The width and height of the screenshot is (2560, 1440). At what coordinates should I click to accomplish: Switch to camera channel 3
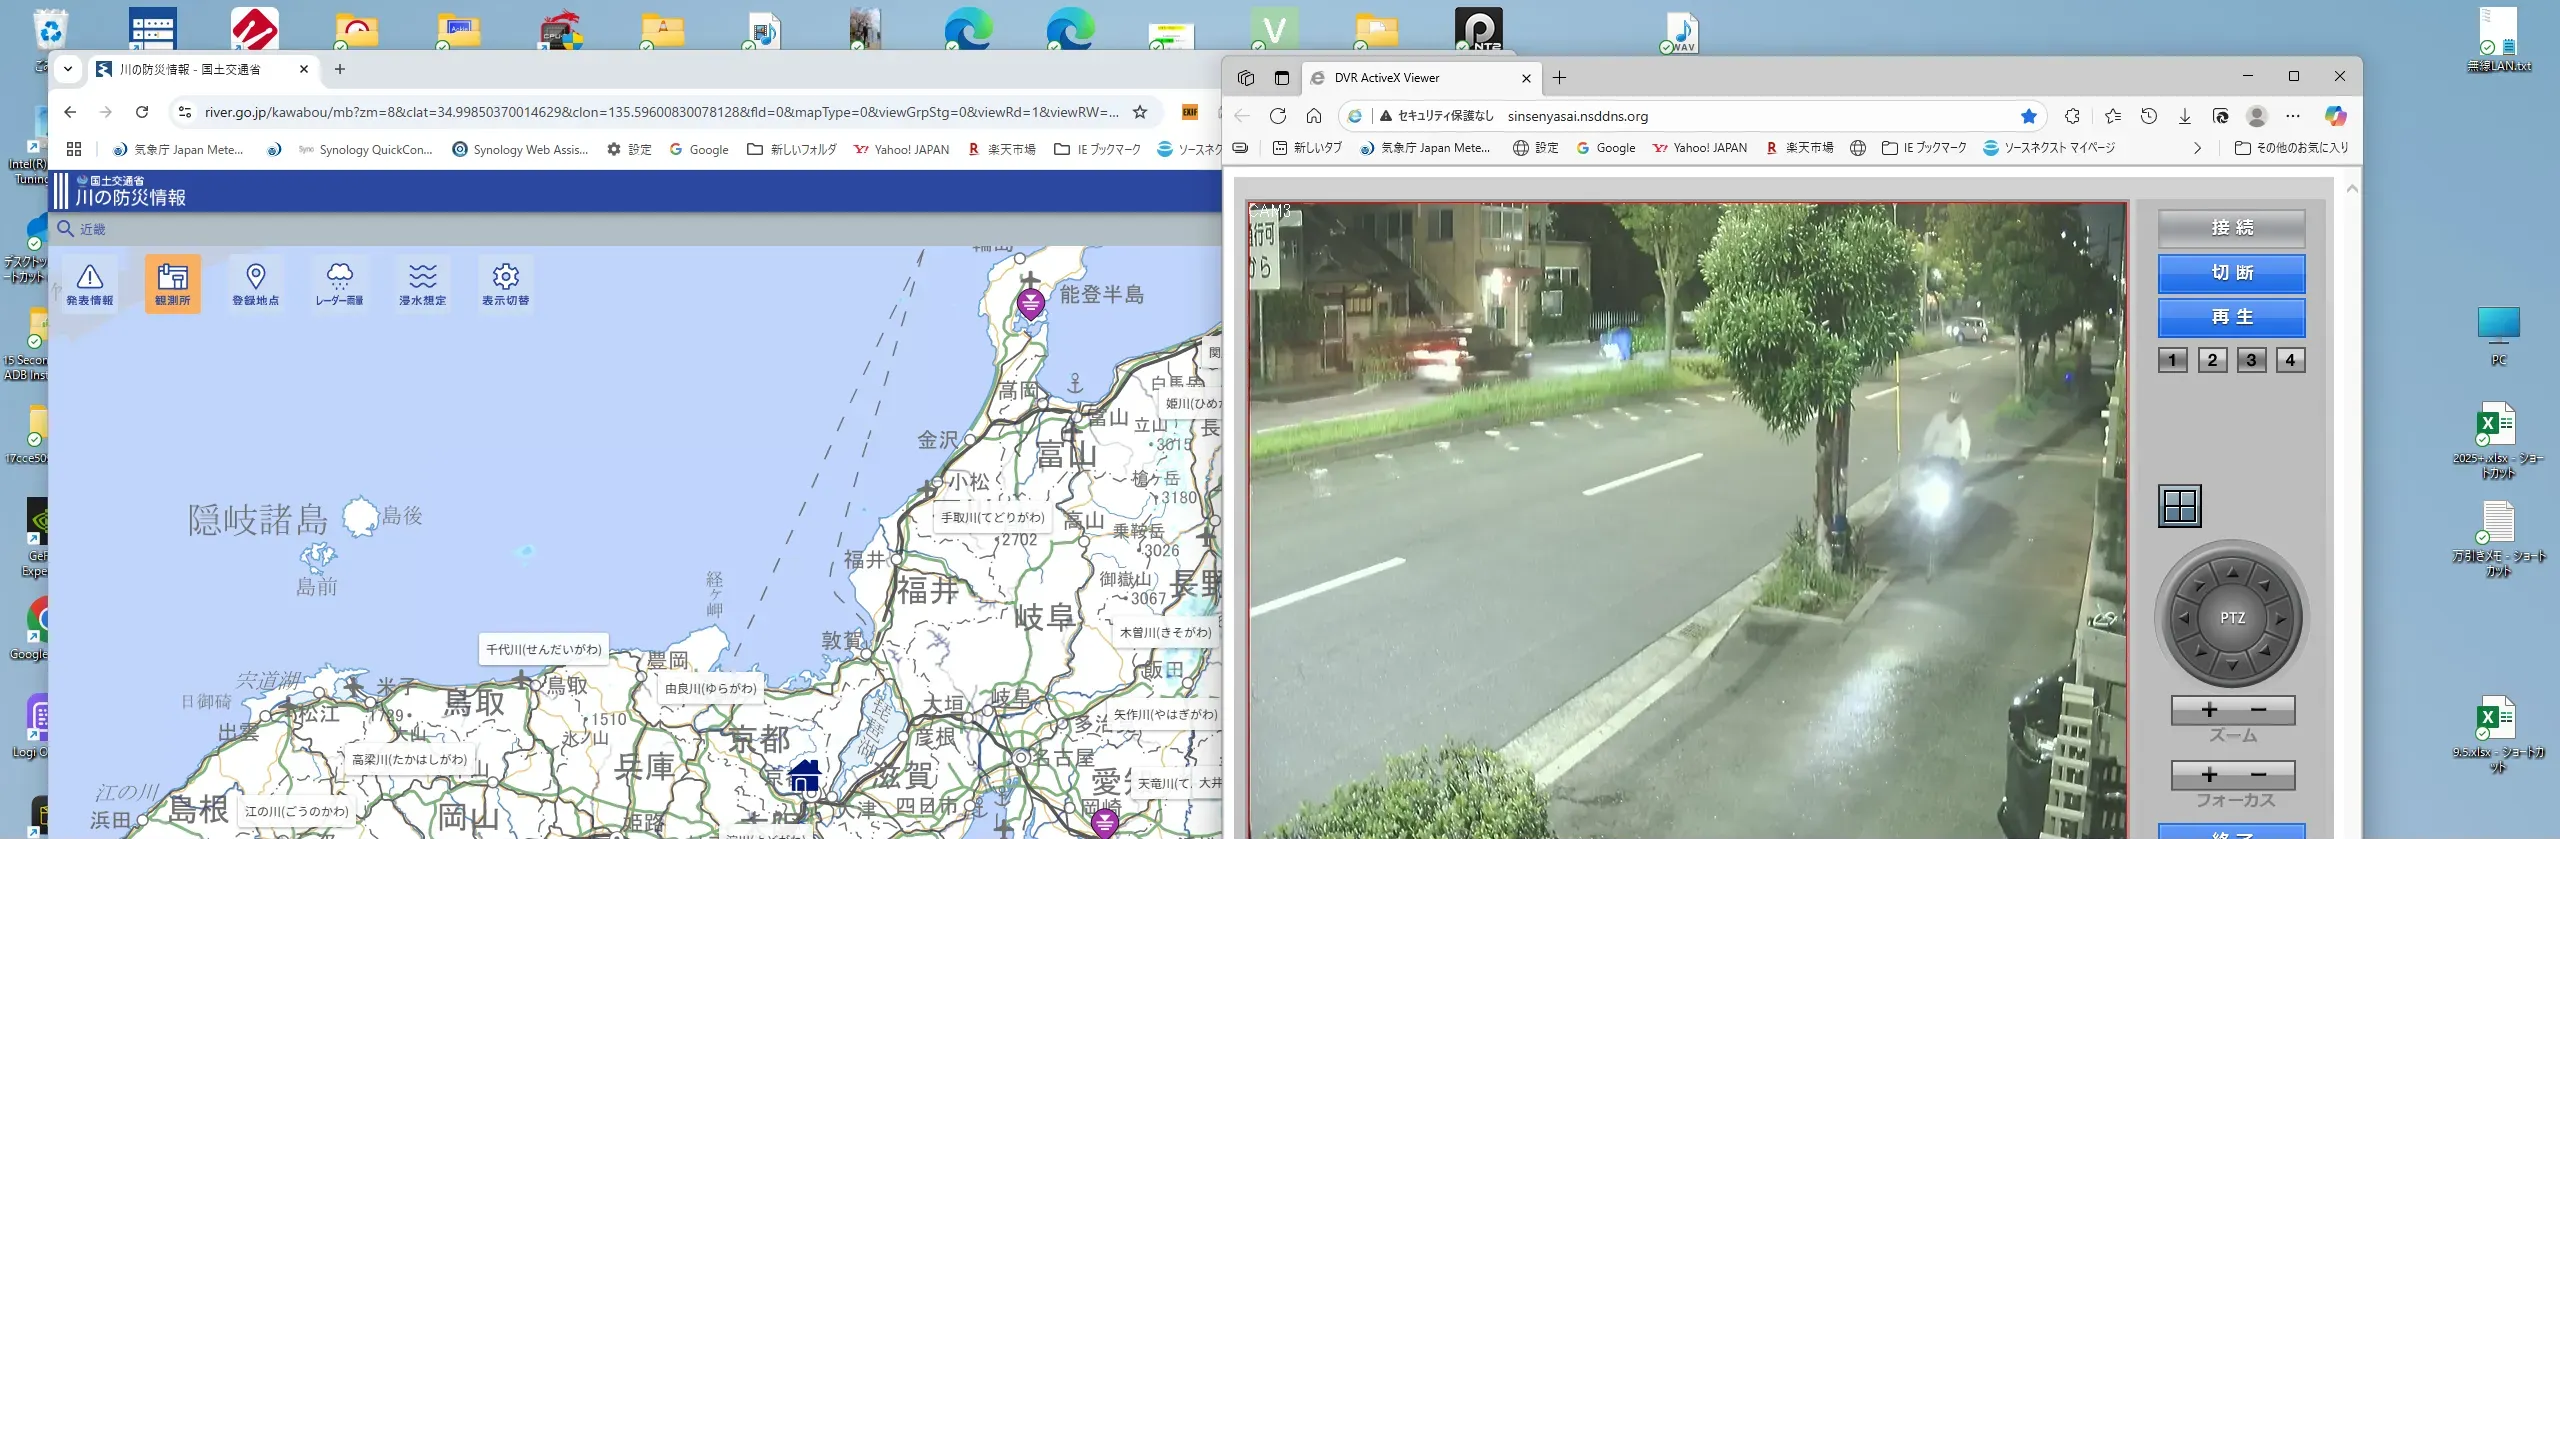(x=2251, y=360)
